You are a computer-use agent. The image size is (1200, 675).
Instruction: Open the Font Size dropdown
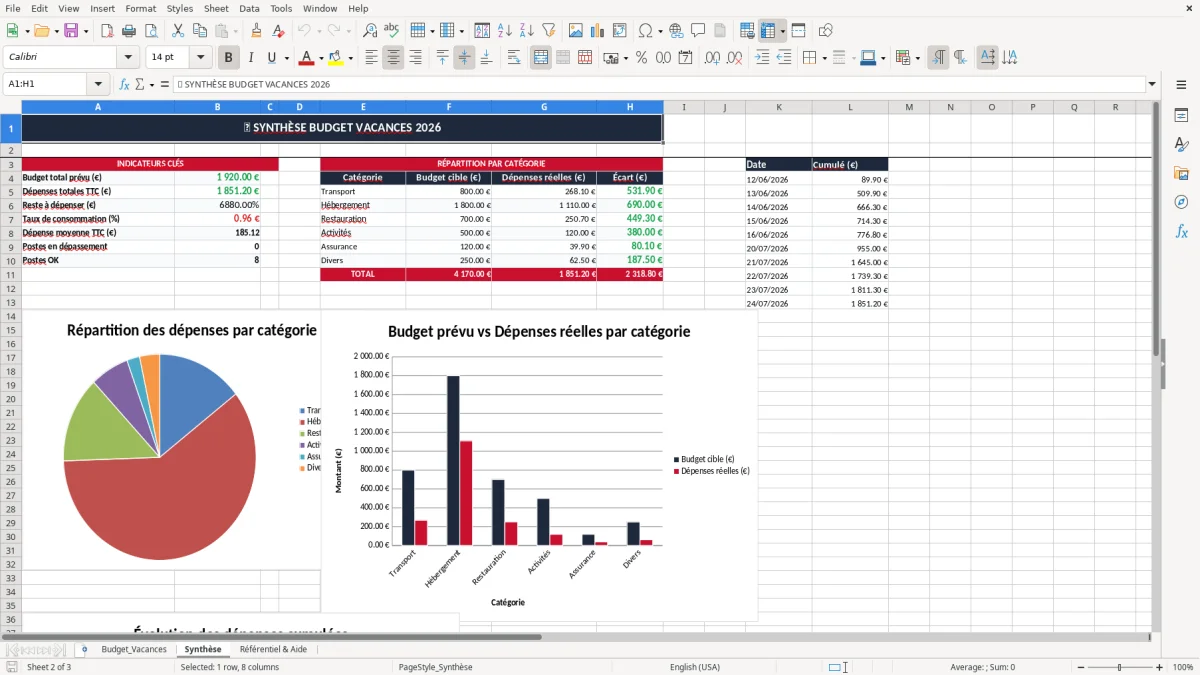point(200,58)
